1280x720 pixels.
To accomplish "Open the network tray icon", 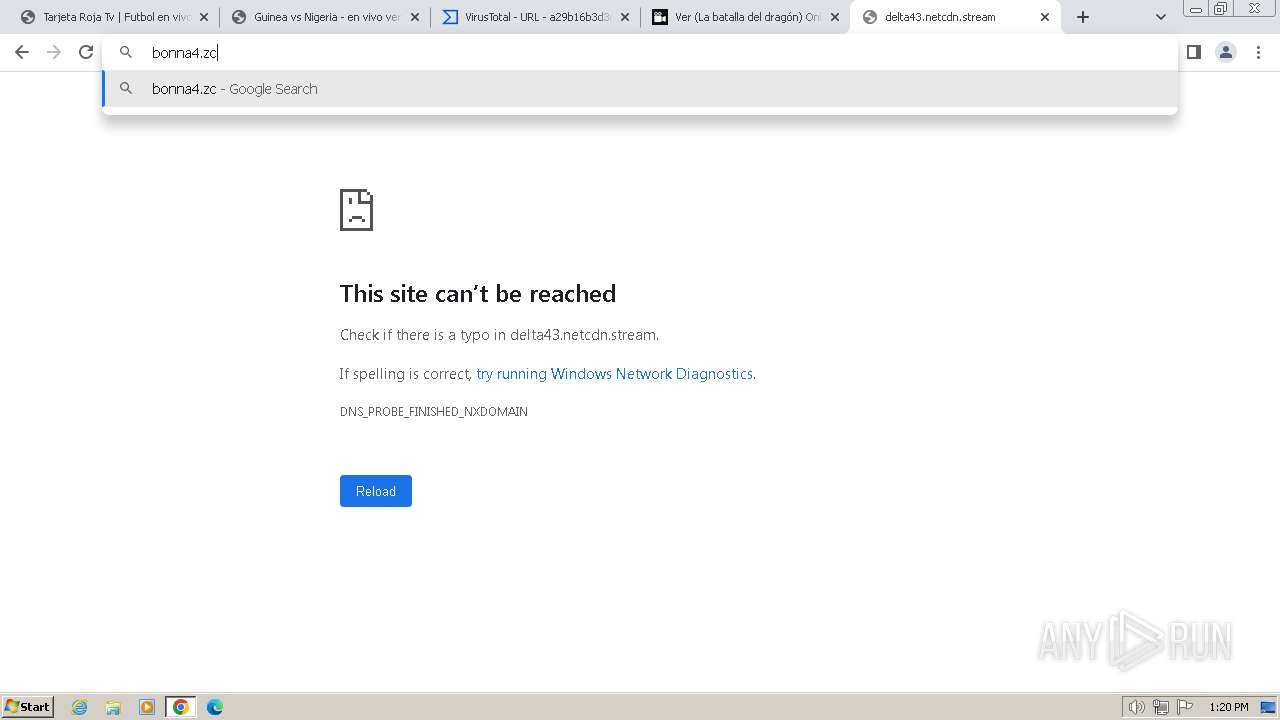I will (1161, 707).
